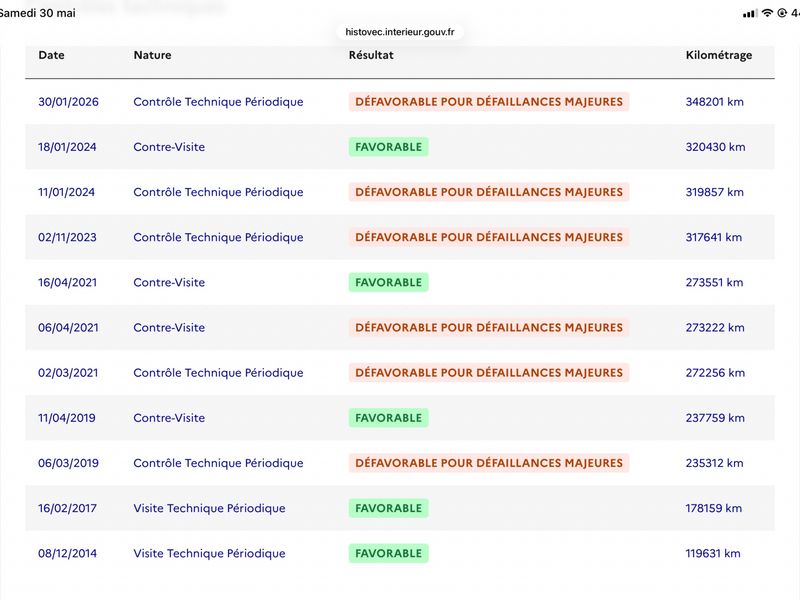Select the 119631 km mileage value
This screenshot has height=600, width=800.
coord(713,554)
